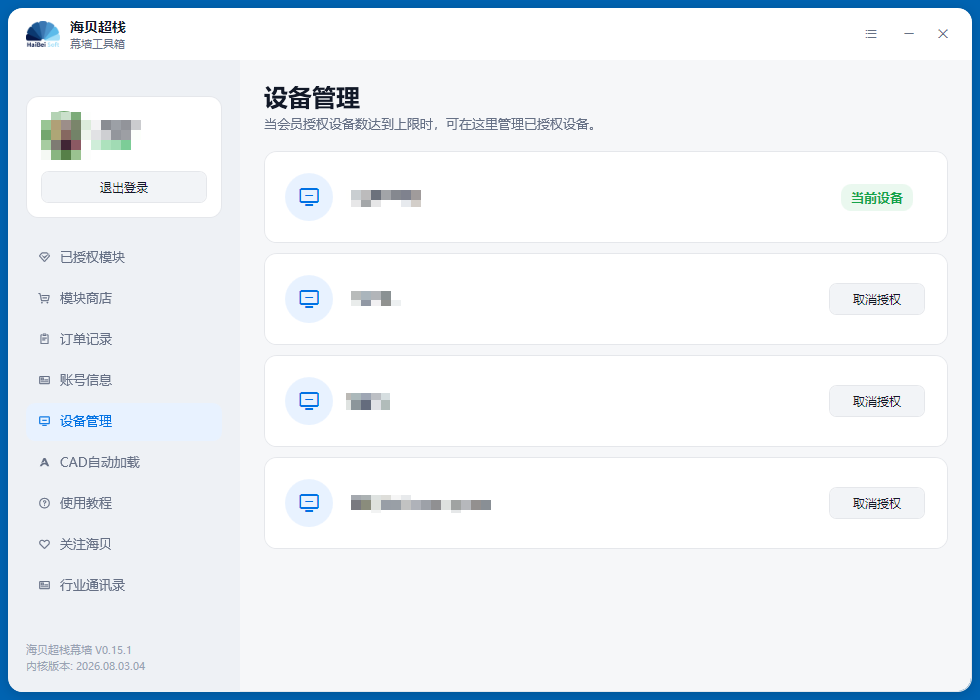Open the 已授权模块 menu item
Screen dimensions: 980x700
(x=124, y=257)
